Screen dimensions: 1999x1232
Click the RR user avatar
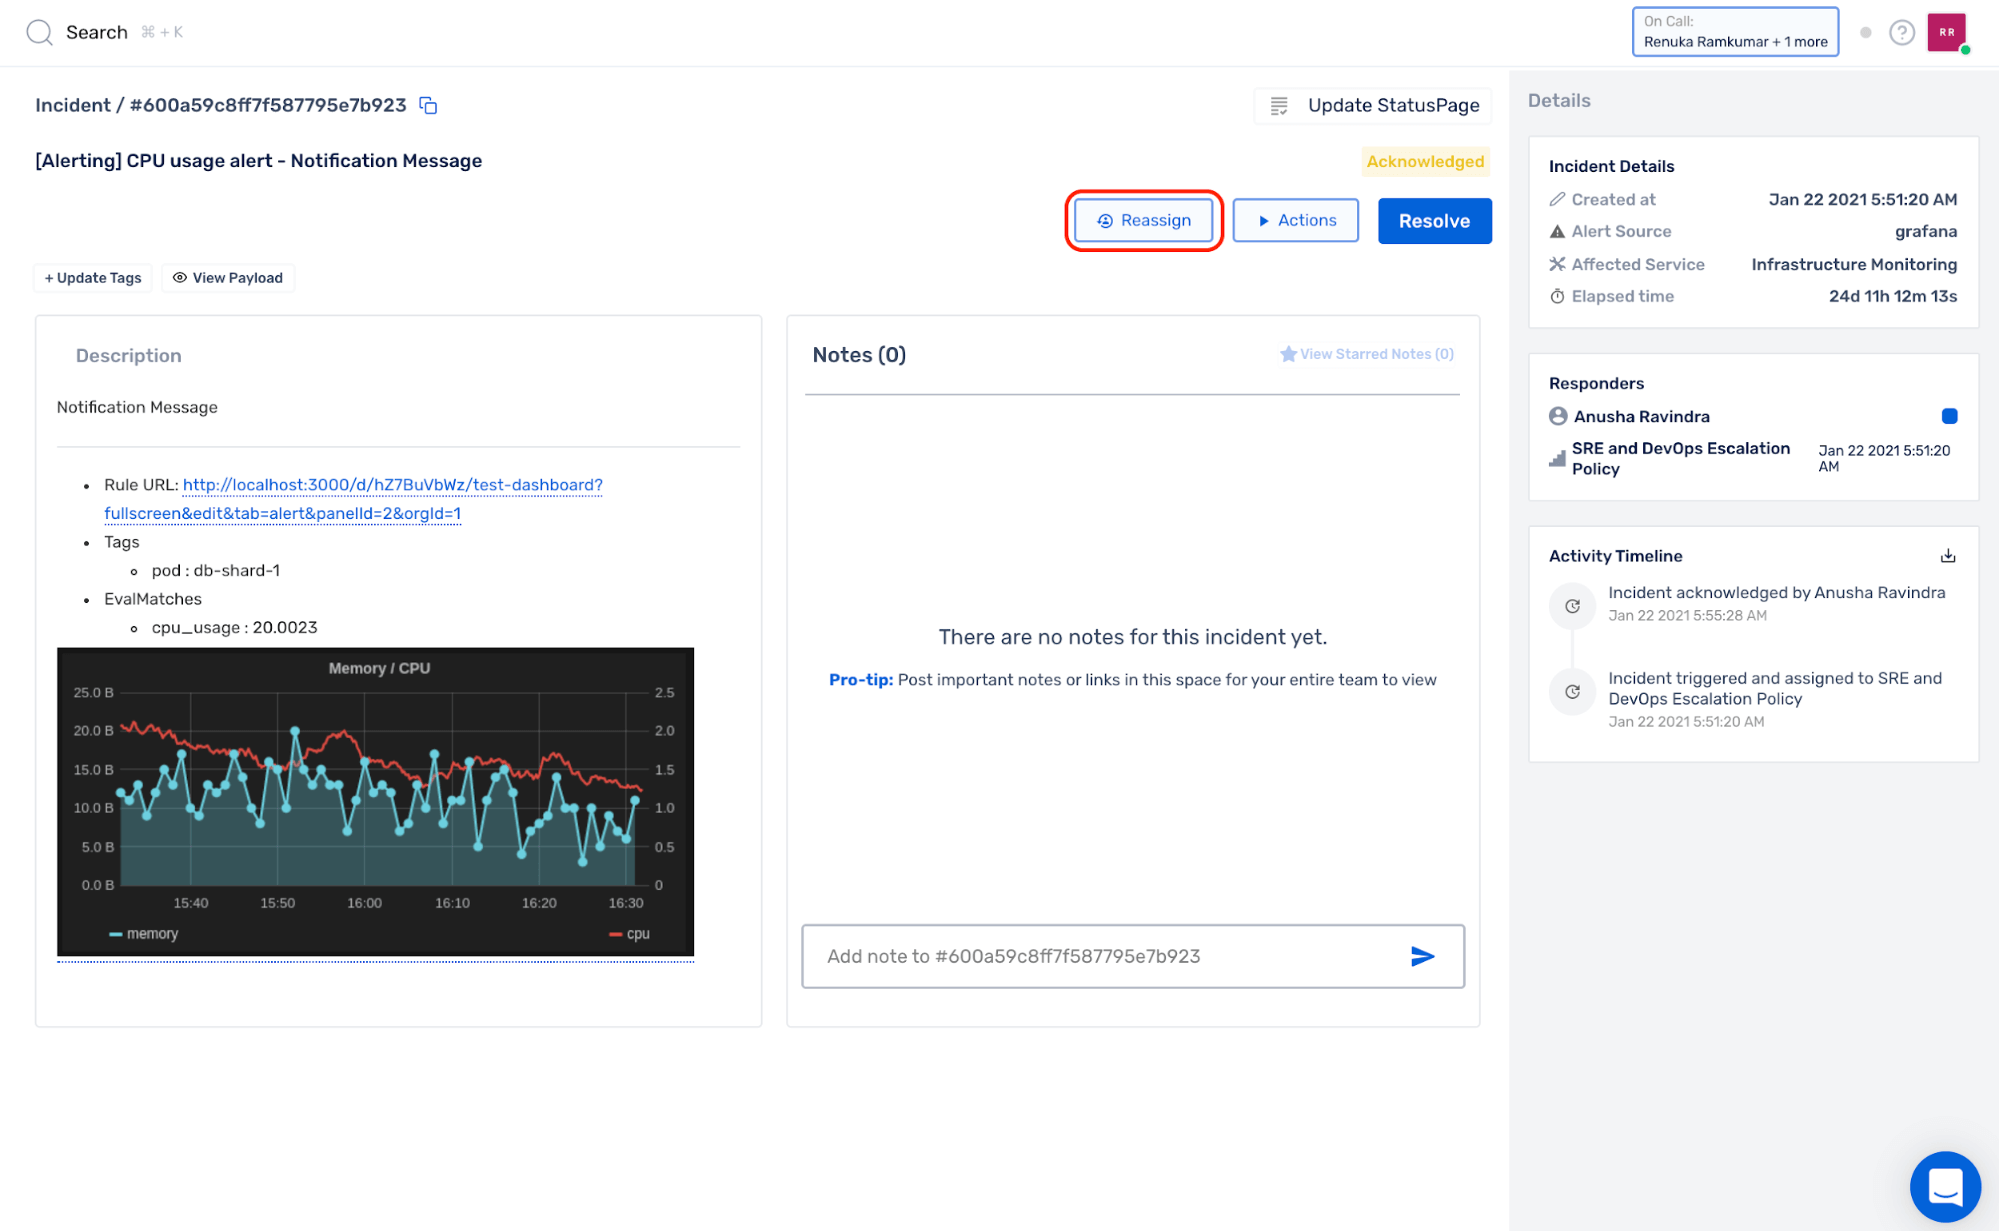1946,33
